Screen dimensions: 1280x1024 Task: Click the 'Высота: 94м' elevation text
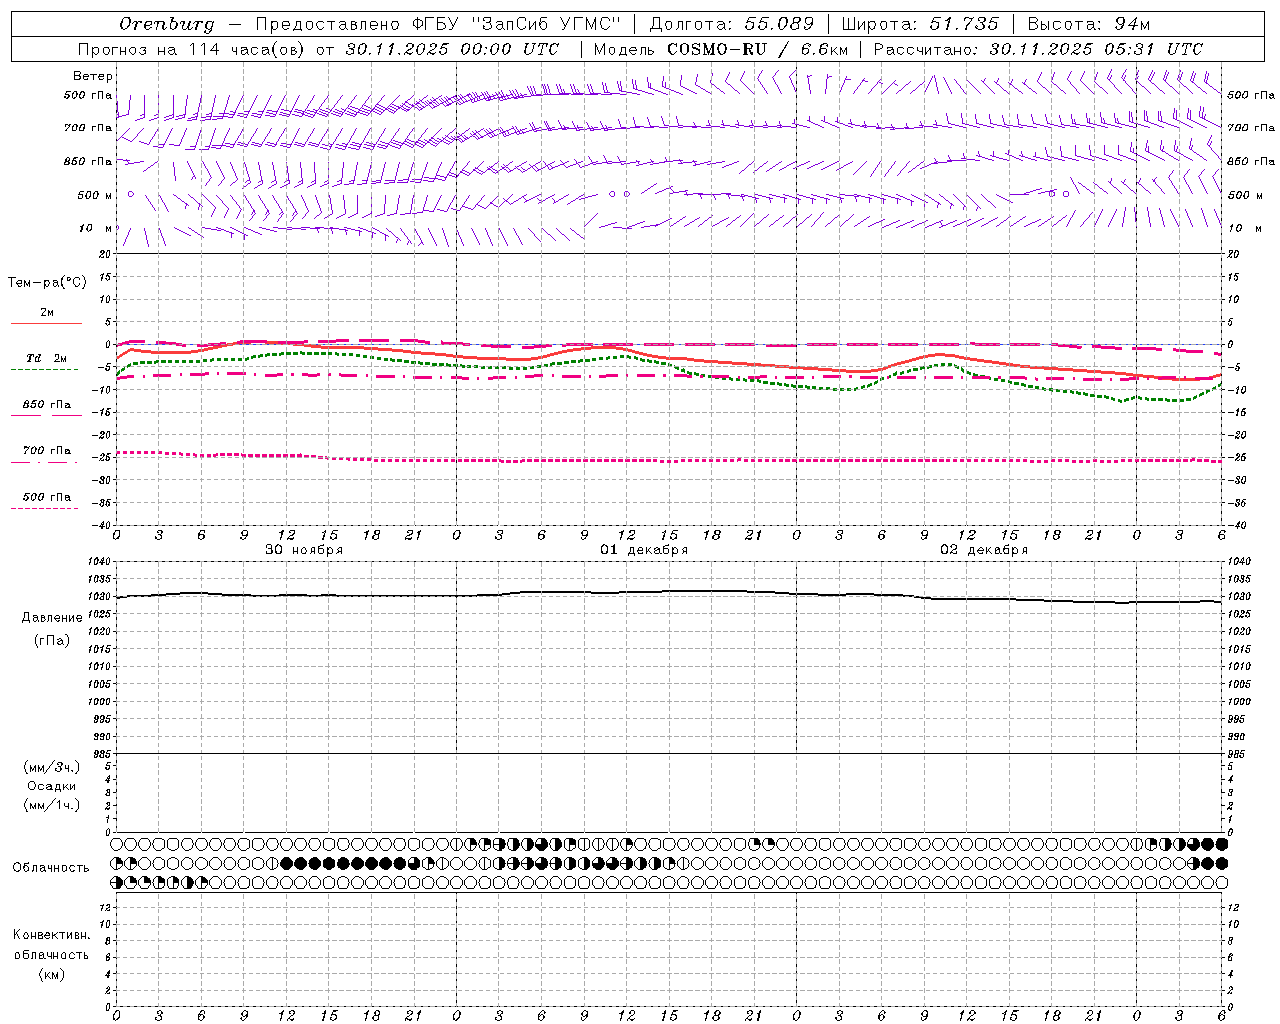click(x=1089, y=24)
